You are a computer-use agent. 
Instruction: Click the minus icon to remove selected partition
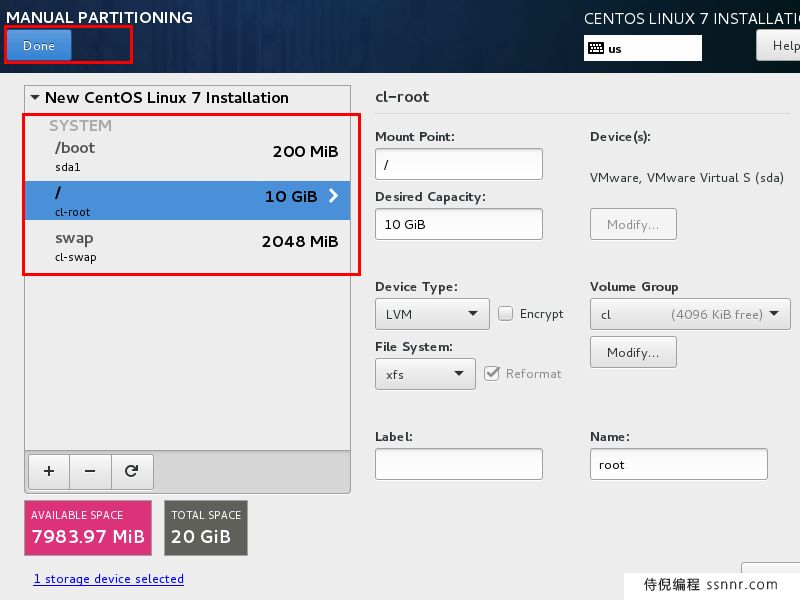click(x=90, y=471)
